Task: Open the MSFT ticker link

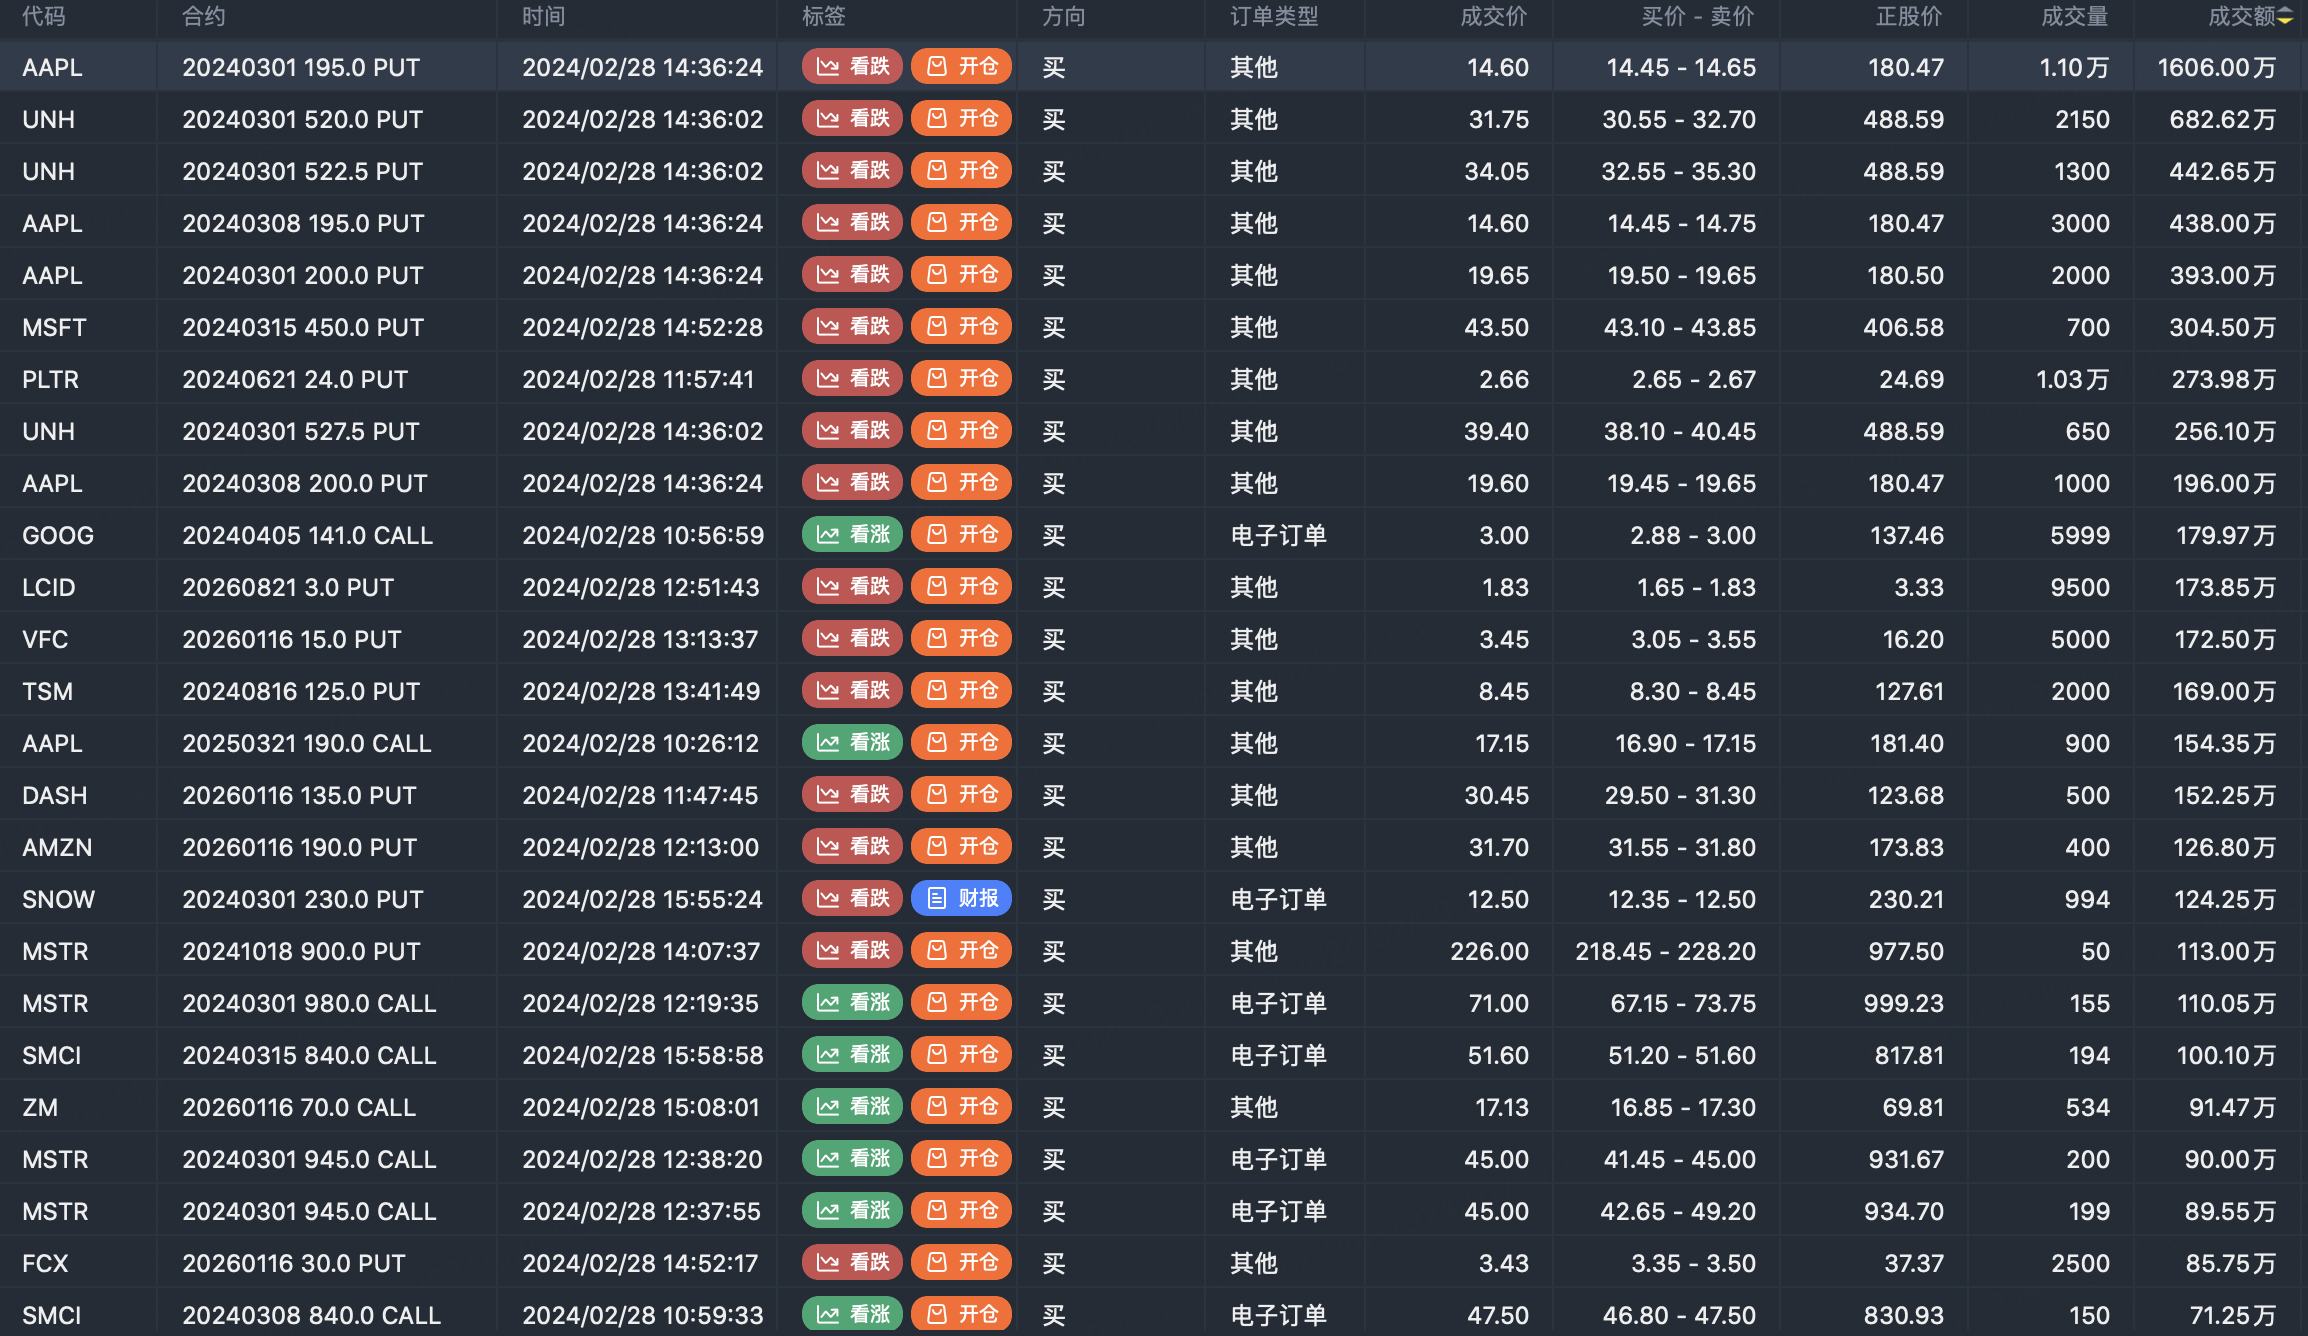Action: [54, 327]
